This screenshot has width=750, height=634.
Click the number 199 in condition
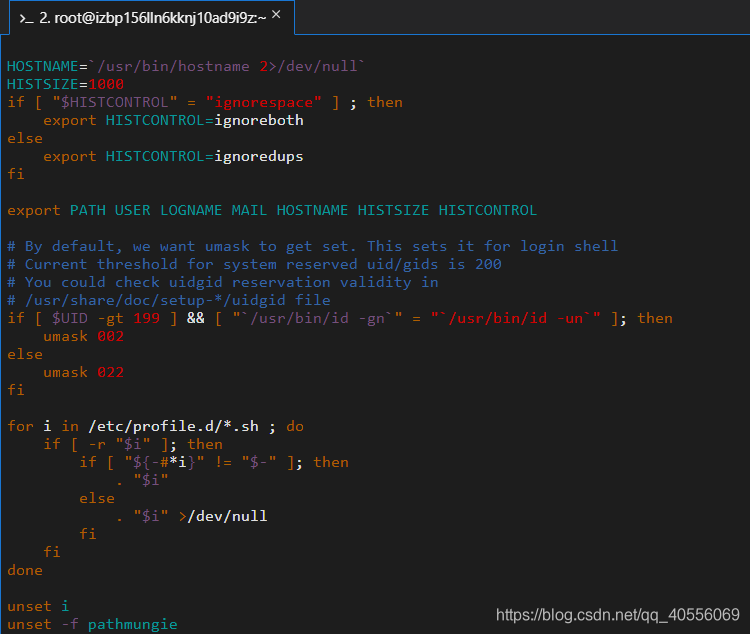146,318
